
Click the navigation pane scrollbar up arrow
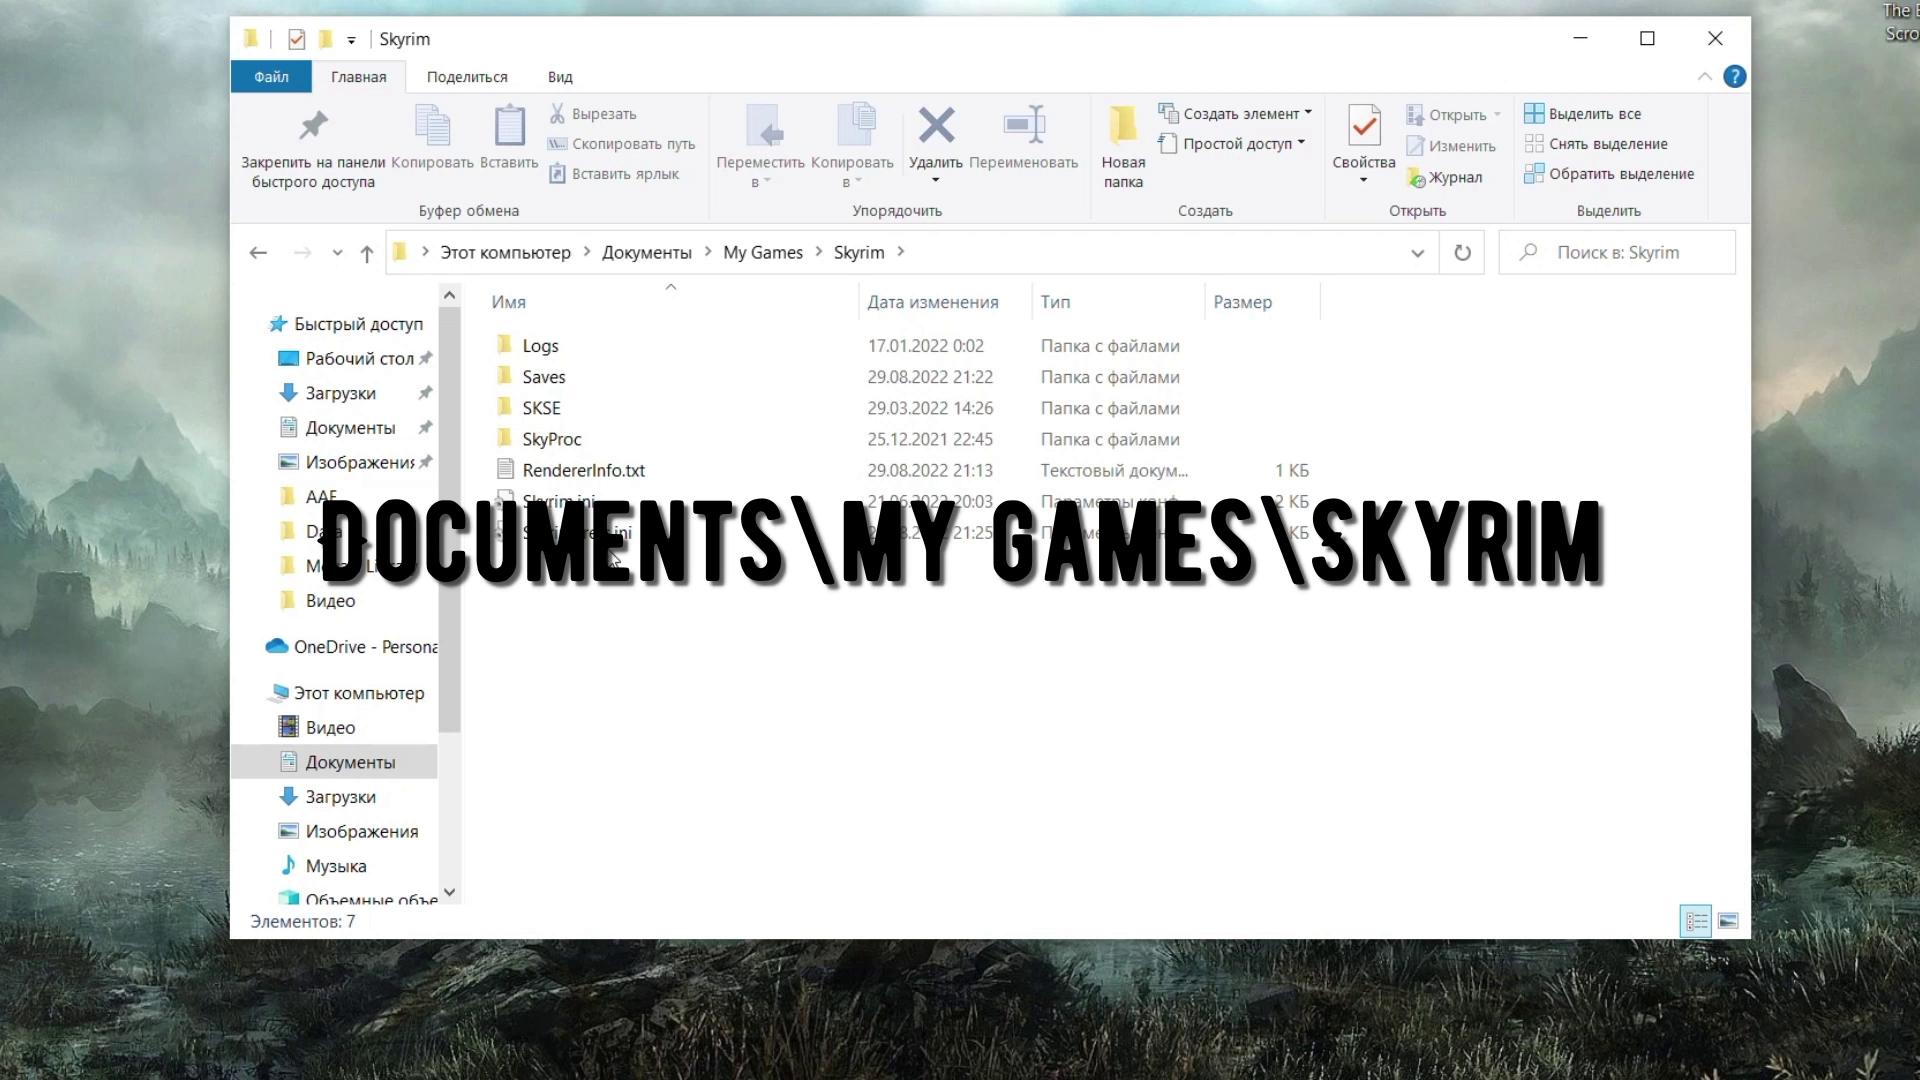coord(449,295)
